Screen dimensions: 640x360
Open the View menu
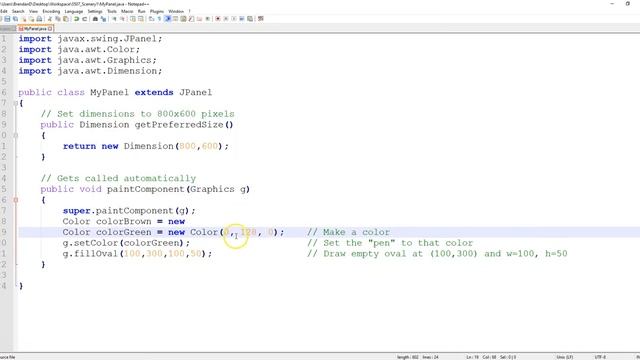point(33,11)
